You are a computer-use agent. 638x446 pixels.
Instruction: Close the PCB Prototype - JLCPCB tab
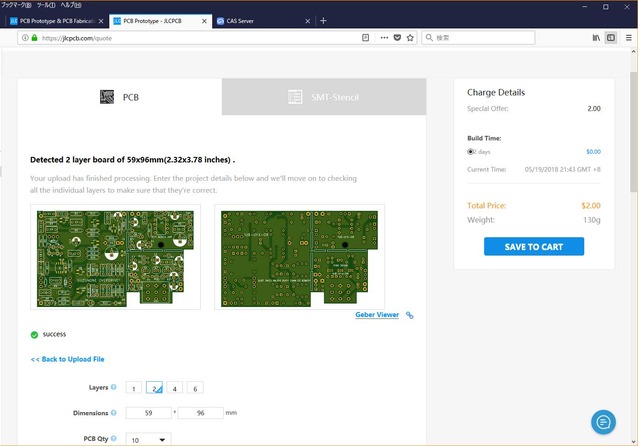(204, 21)
